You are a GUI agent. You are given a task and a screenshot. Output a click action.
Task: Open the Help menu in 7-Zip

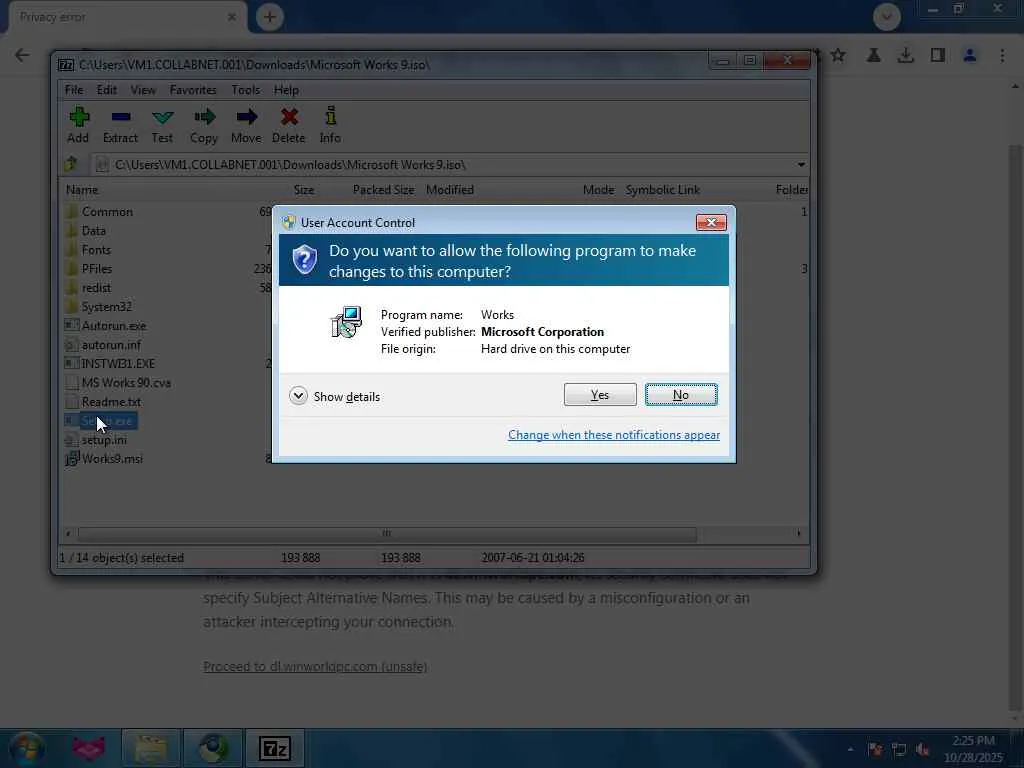(286, 90)
